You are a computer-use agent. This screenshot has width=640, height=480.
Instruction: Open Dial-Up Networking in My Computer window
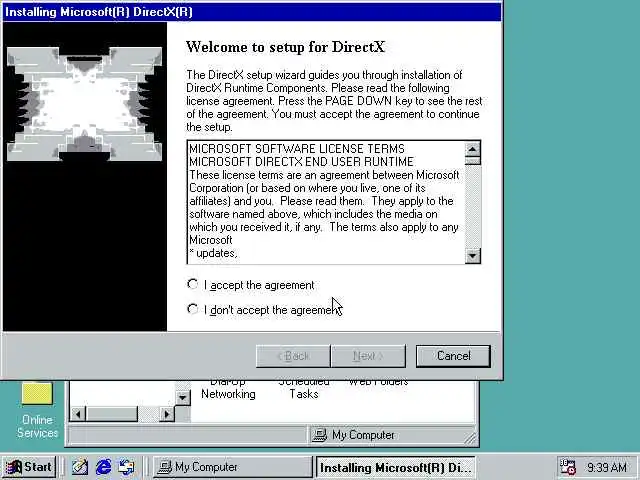228,390
